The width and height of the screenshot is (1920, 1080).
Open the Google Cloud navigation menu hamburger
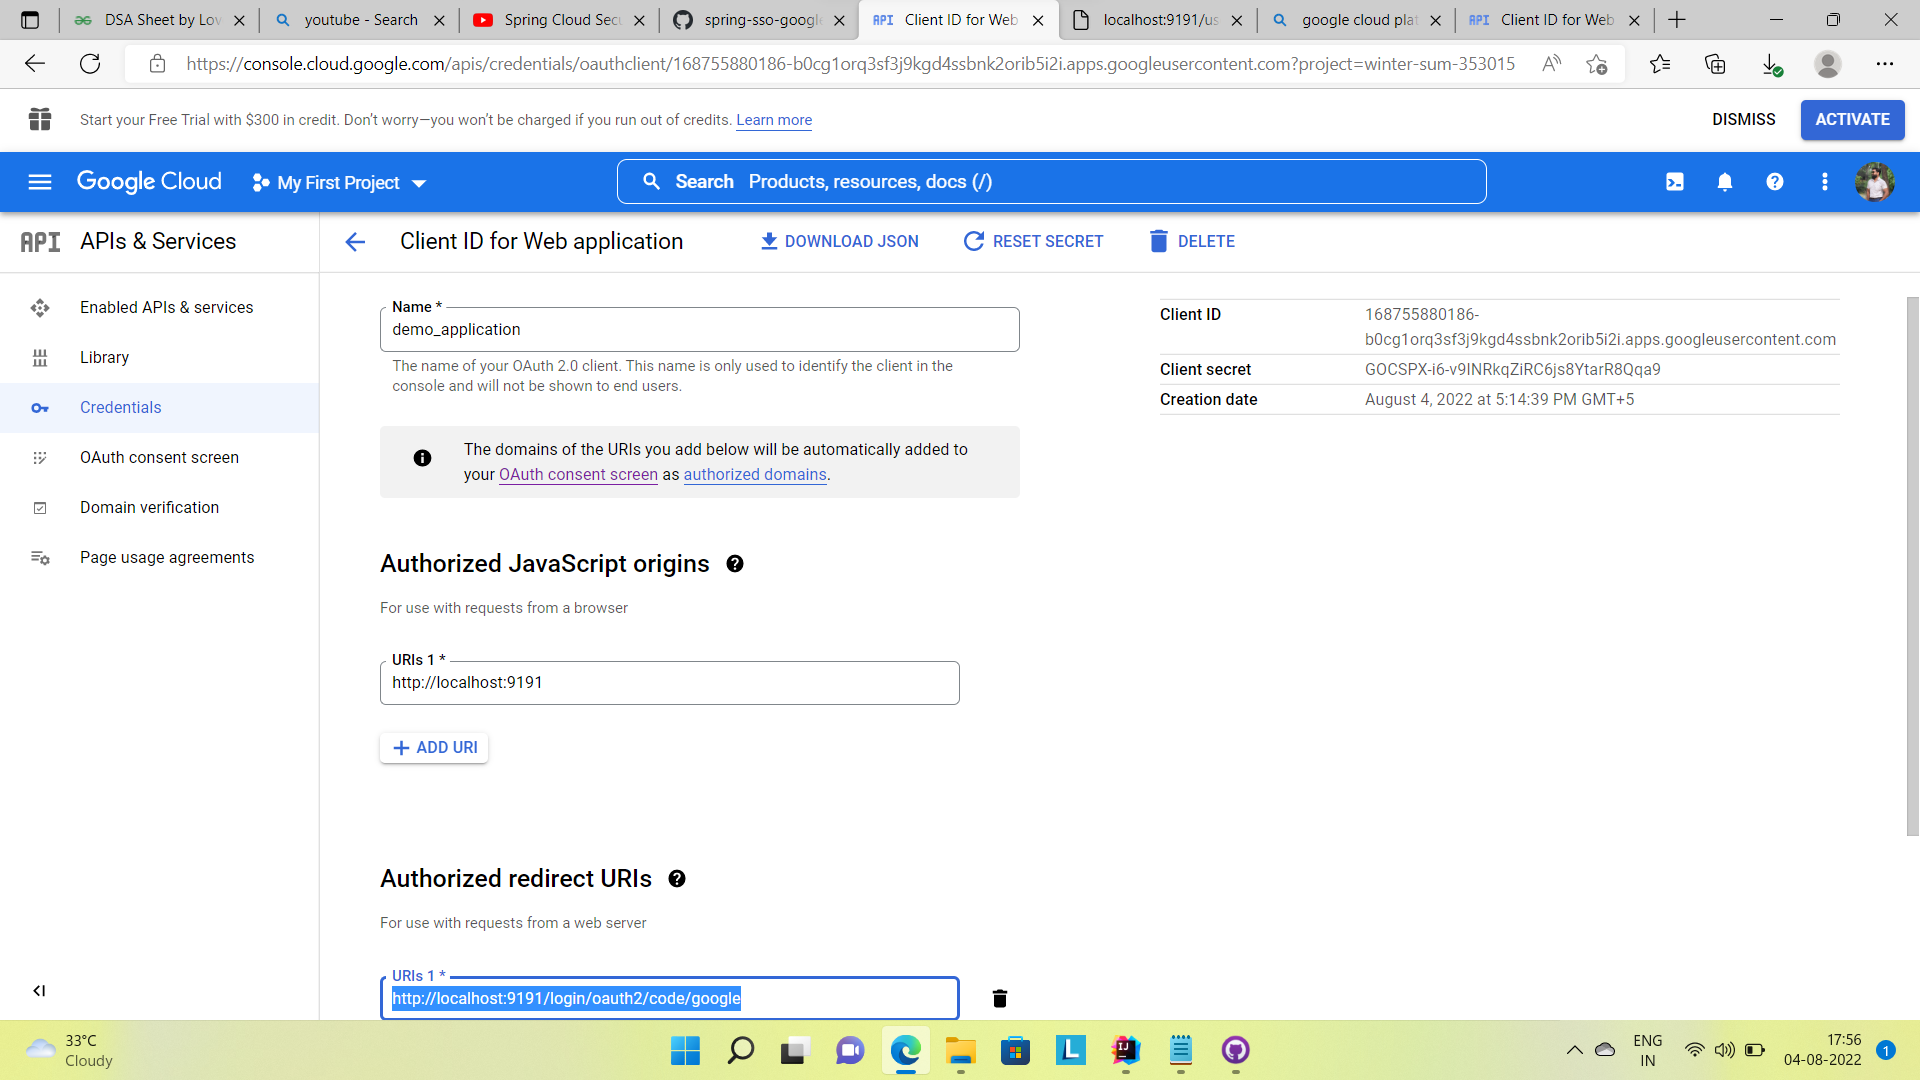click(40, 182)
